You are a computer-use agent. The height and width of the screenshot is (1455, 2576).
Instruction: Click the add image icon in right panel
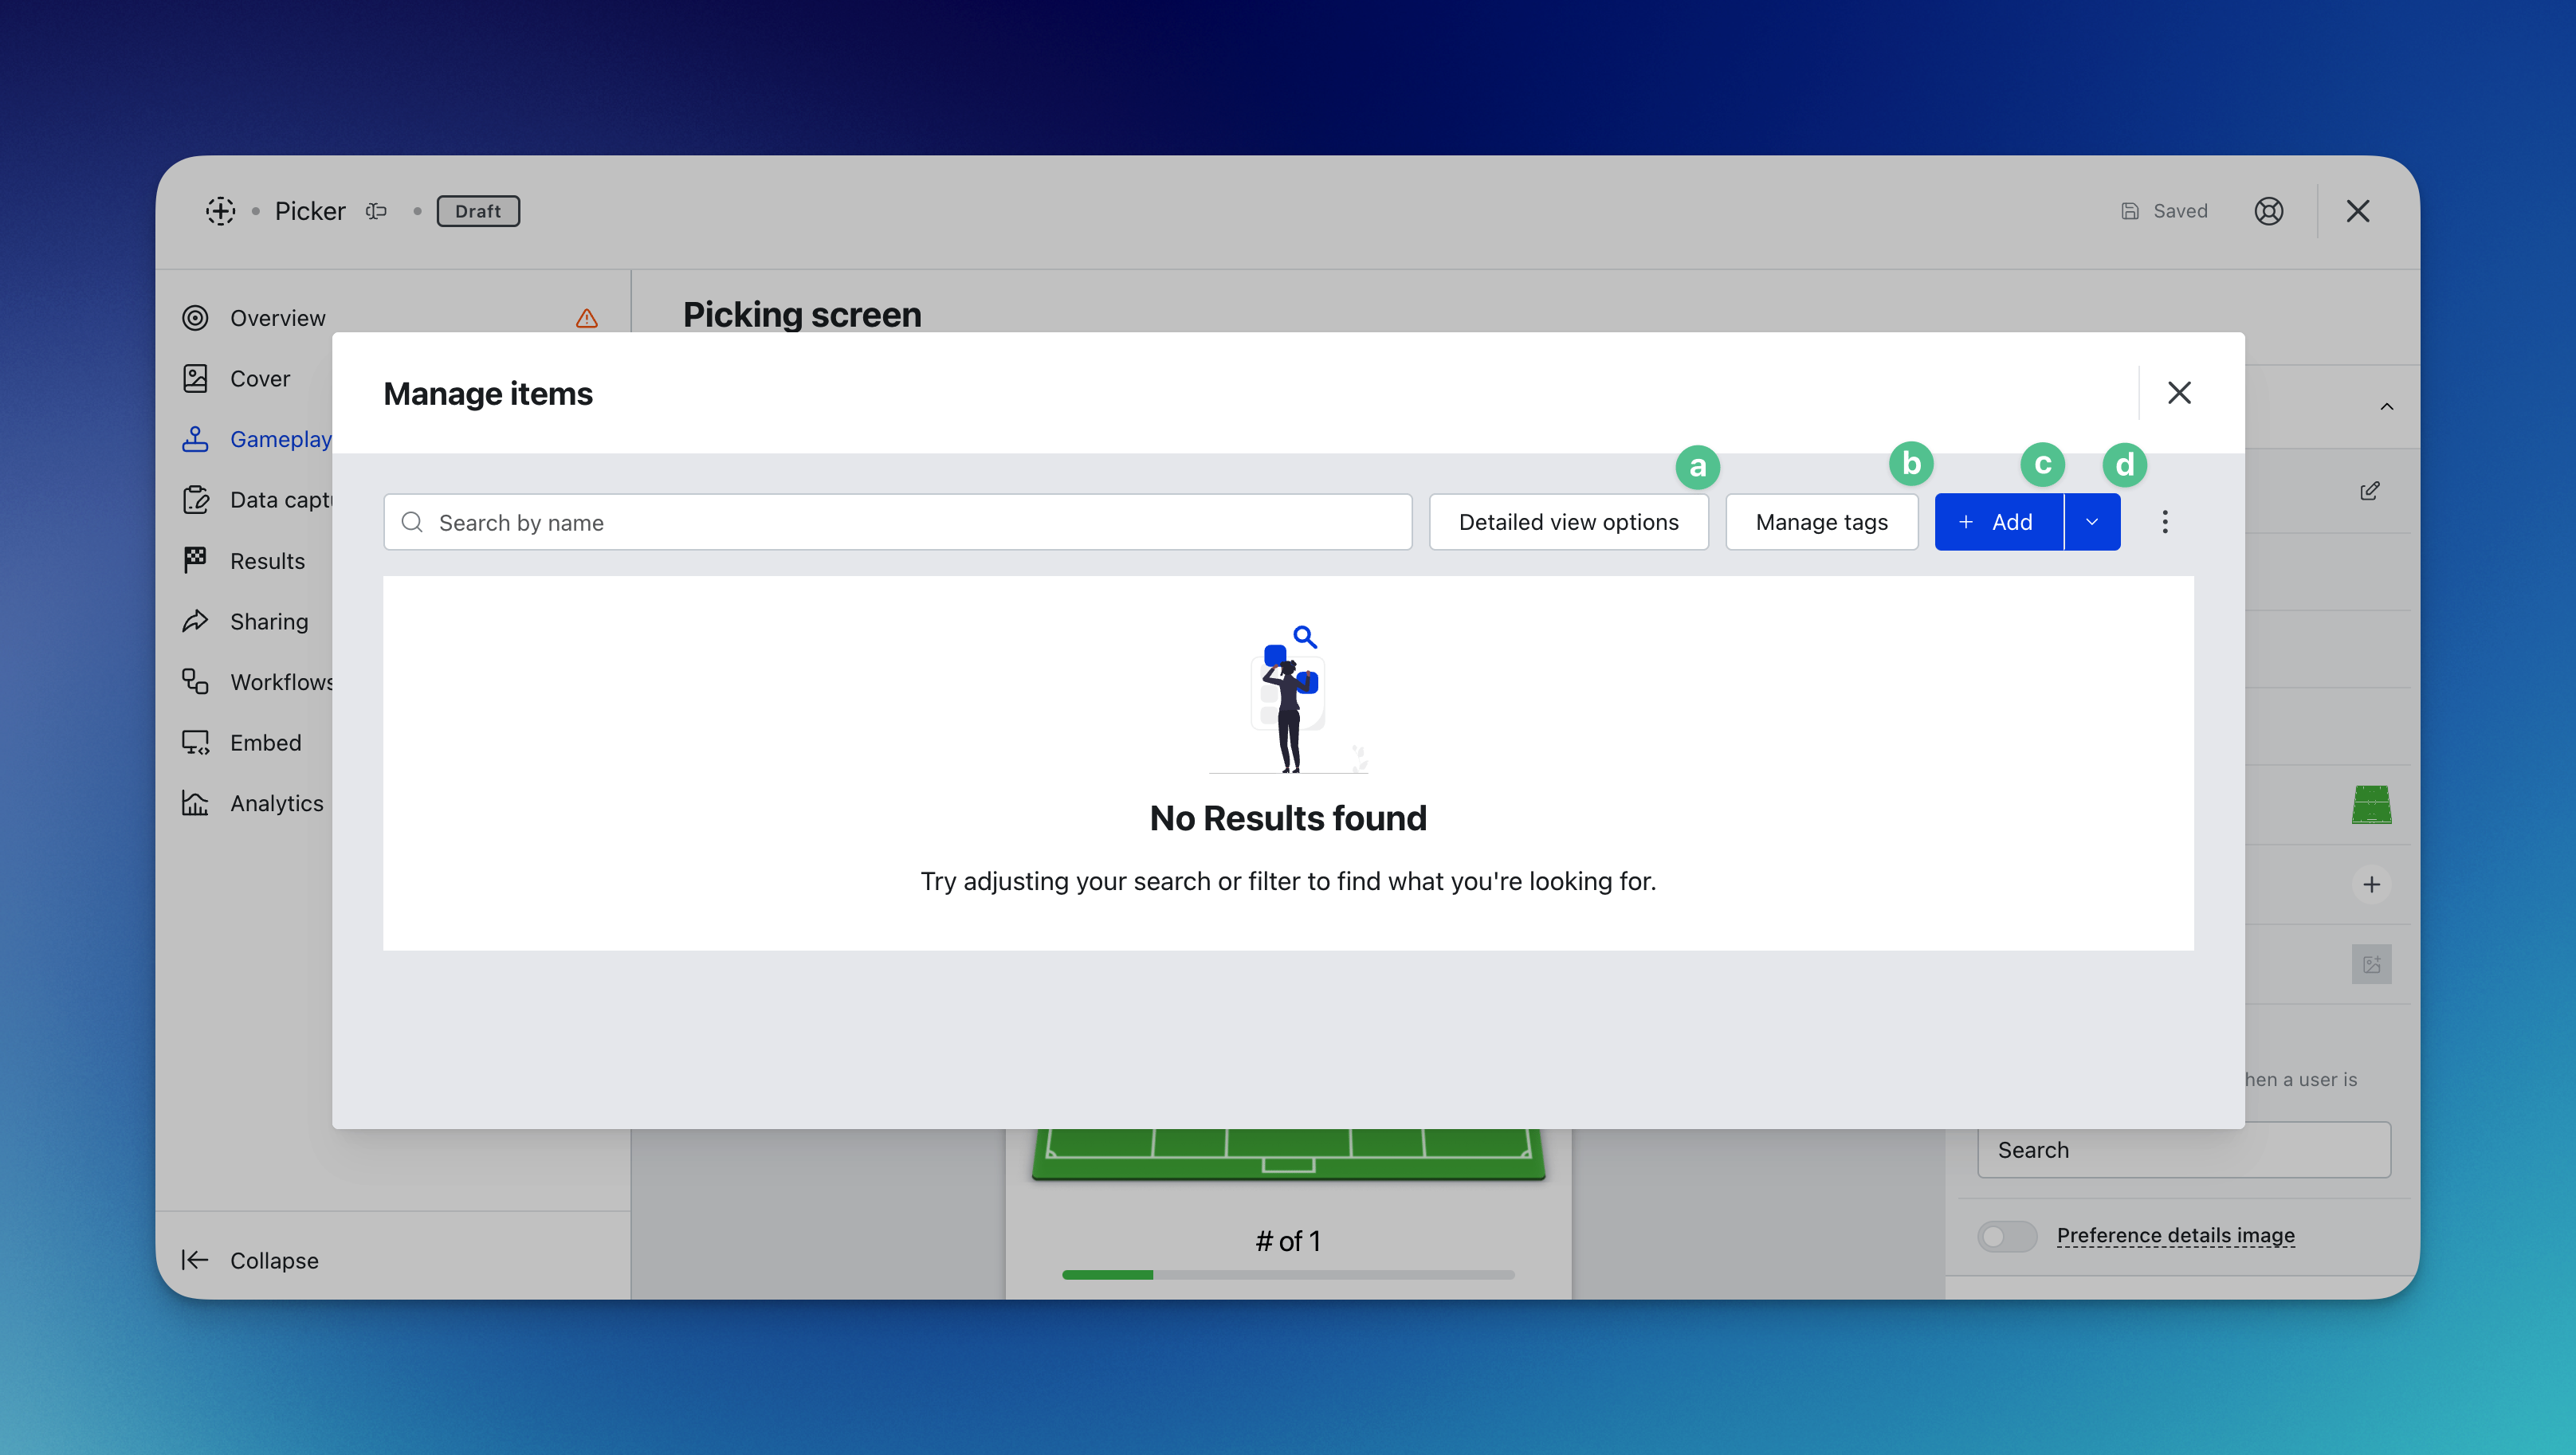tap(2371, 964)
